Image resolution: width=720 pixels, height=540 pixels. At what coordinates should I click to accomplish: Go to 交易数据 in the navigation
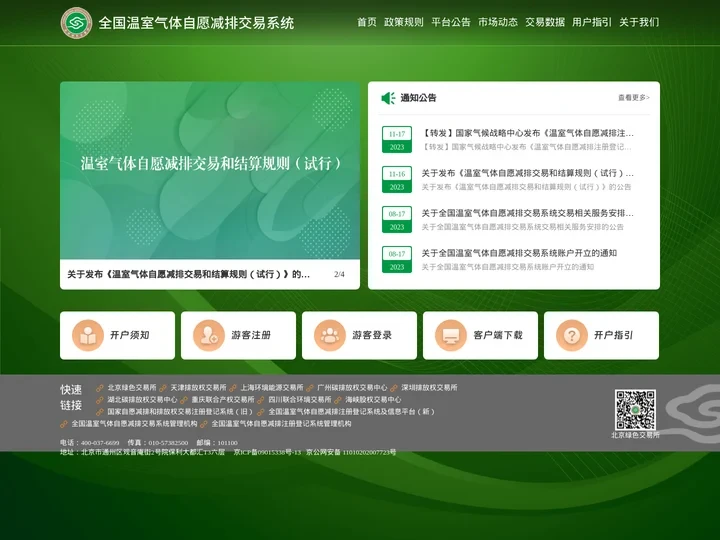click(545, 22)
